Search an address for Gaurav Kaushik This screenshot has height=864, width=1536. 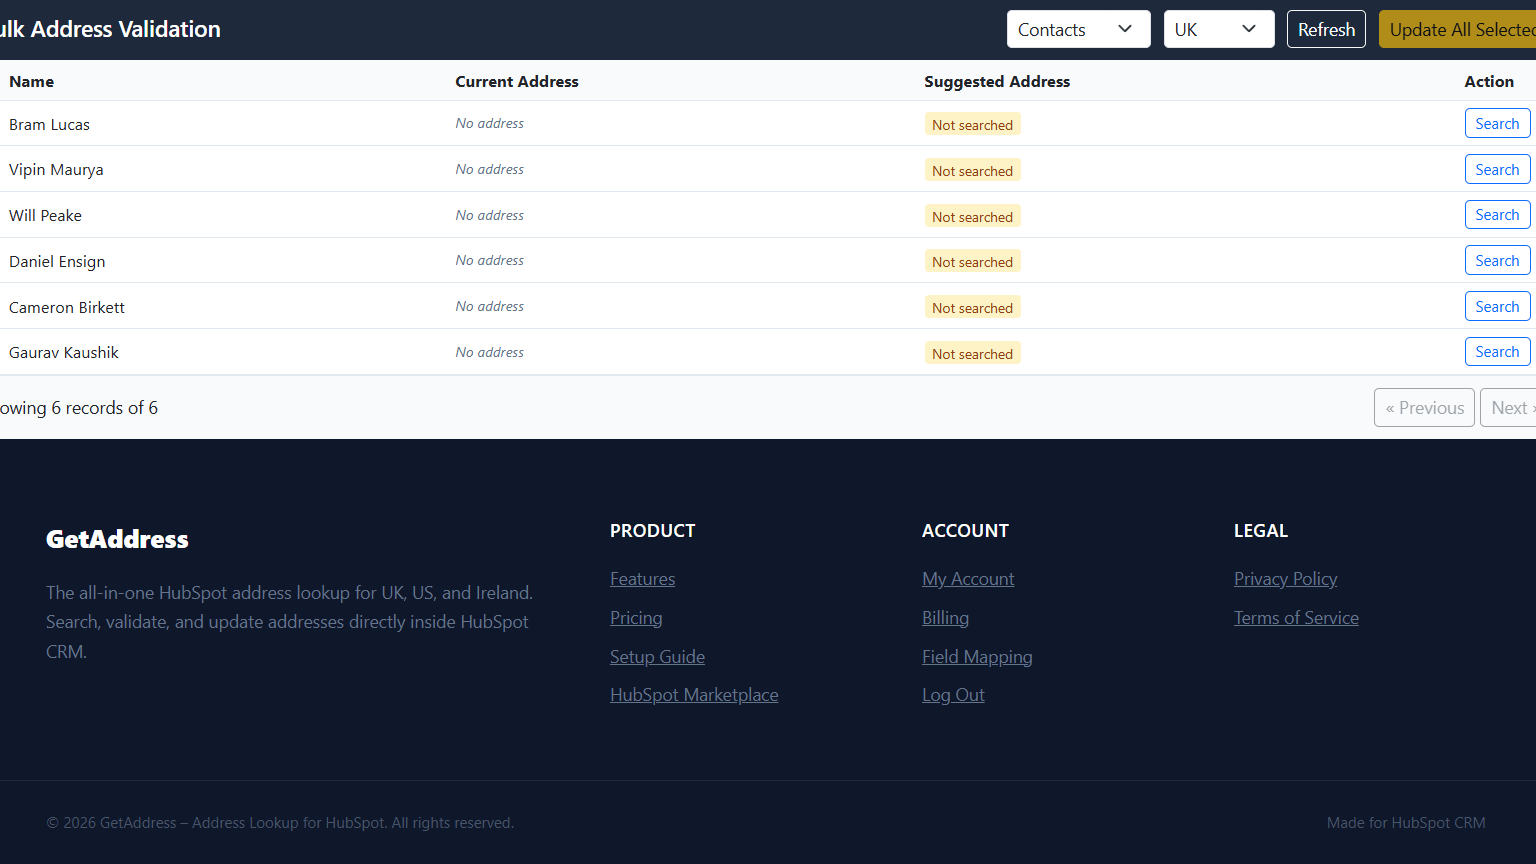[x=1497, y=351]
